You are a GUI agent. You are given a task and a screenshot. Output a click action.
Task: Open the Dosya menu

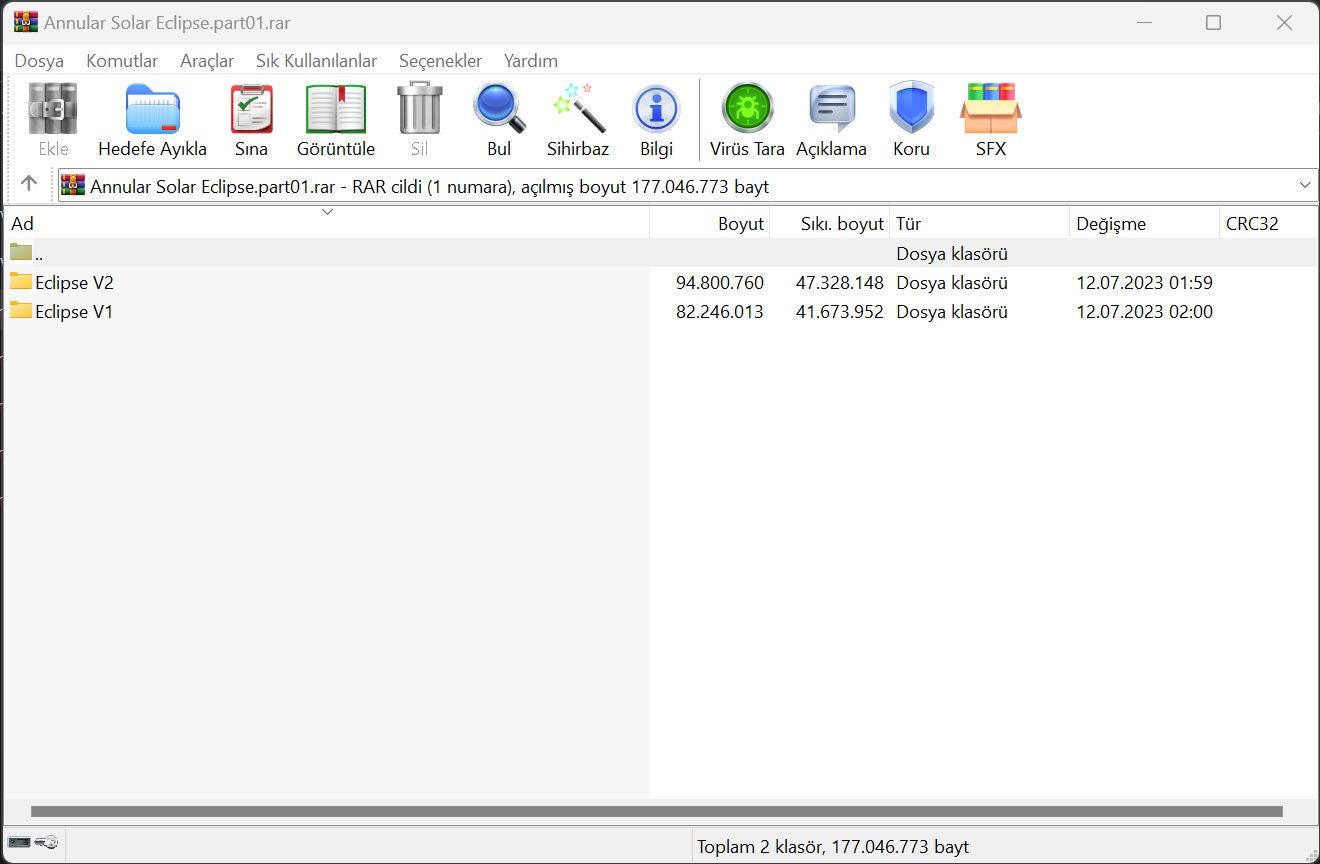click(x=39, y=61)
